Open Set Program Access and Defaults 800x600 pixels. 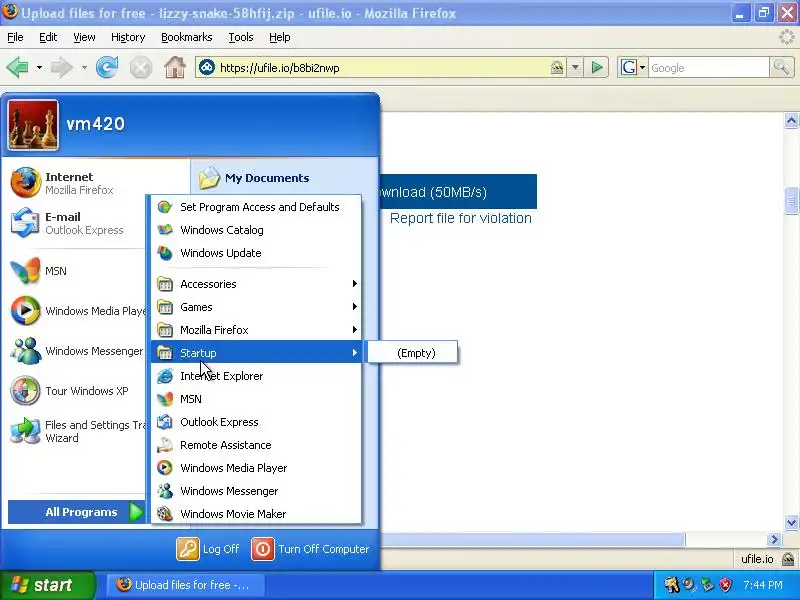tap(256, 207)
